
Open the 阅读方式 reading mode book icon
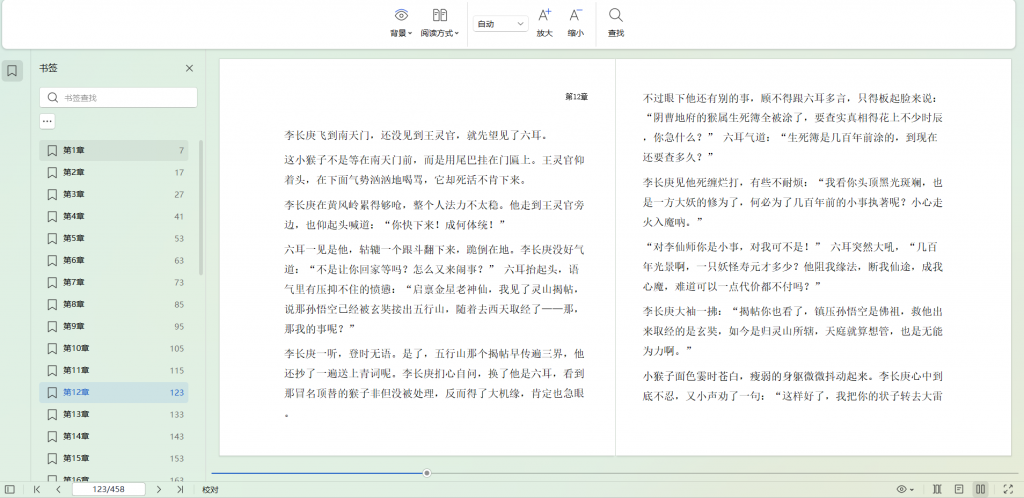(440, 15)
